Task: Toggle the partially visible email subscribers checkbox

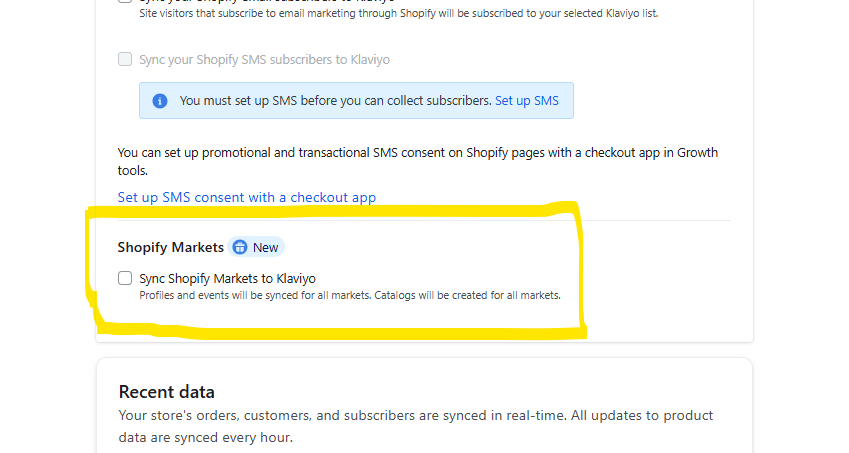Action: coord(125,2)
